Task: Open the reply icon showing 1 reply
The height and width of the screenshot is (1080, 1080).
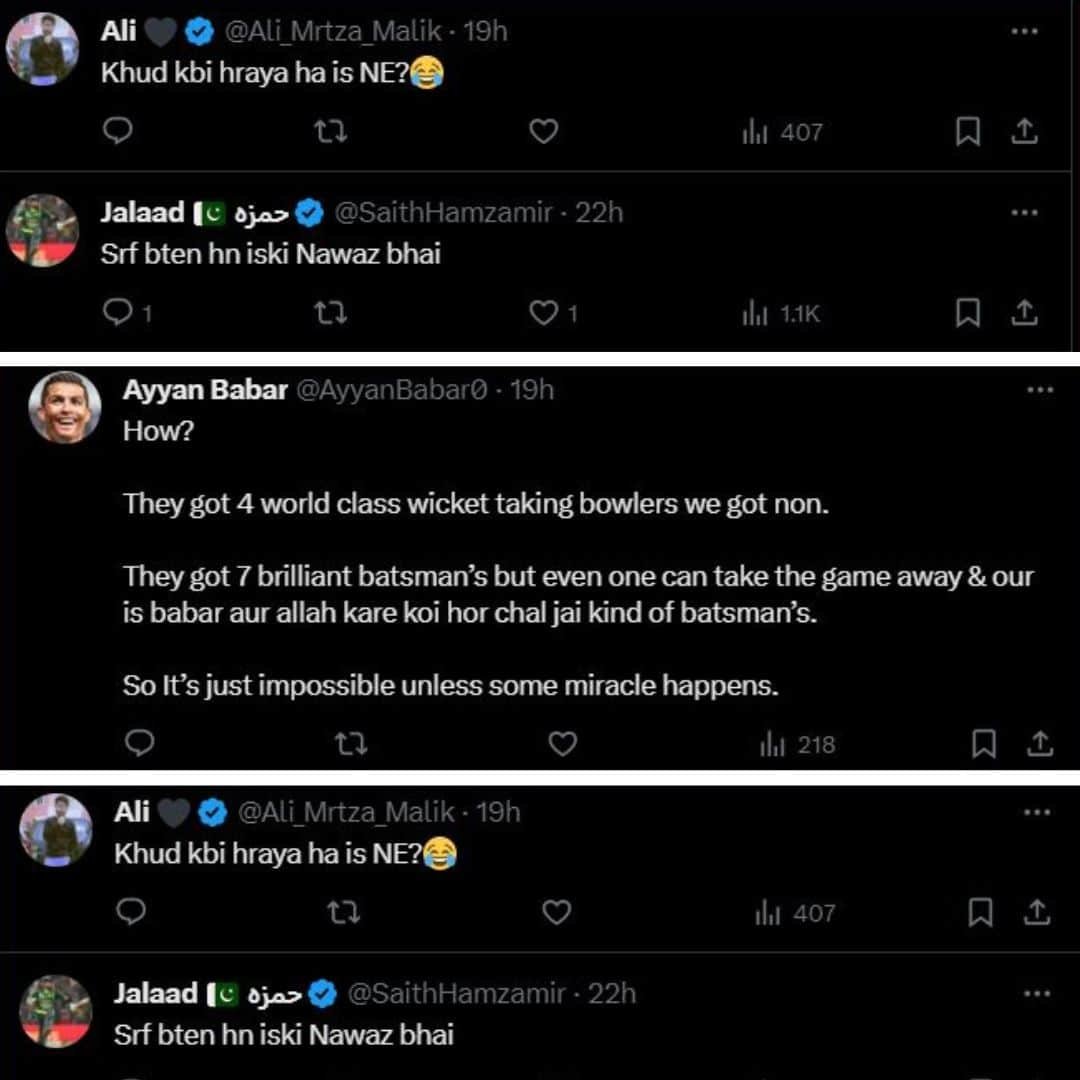Action: pyautogui.click(x=119, y=313)
